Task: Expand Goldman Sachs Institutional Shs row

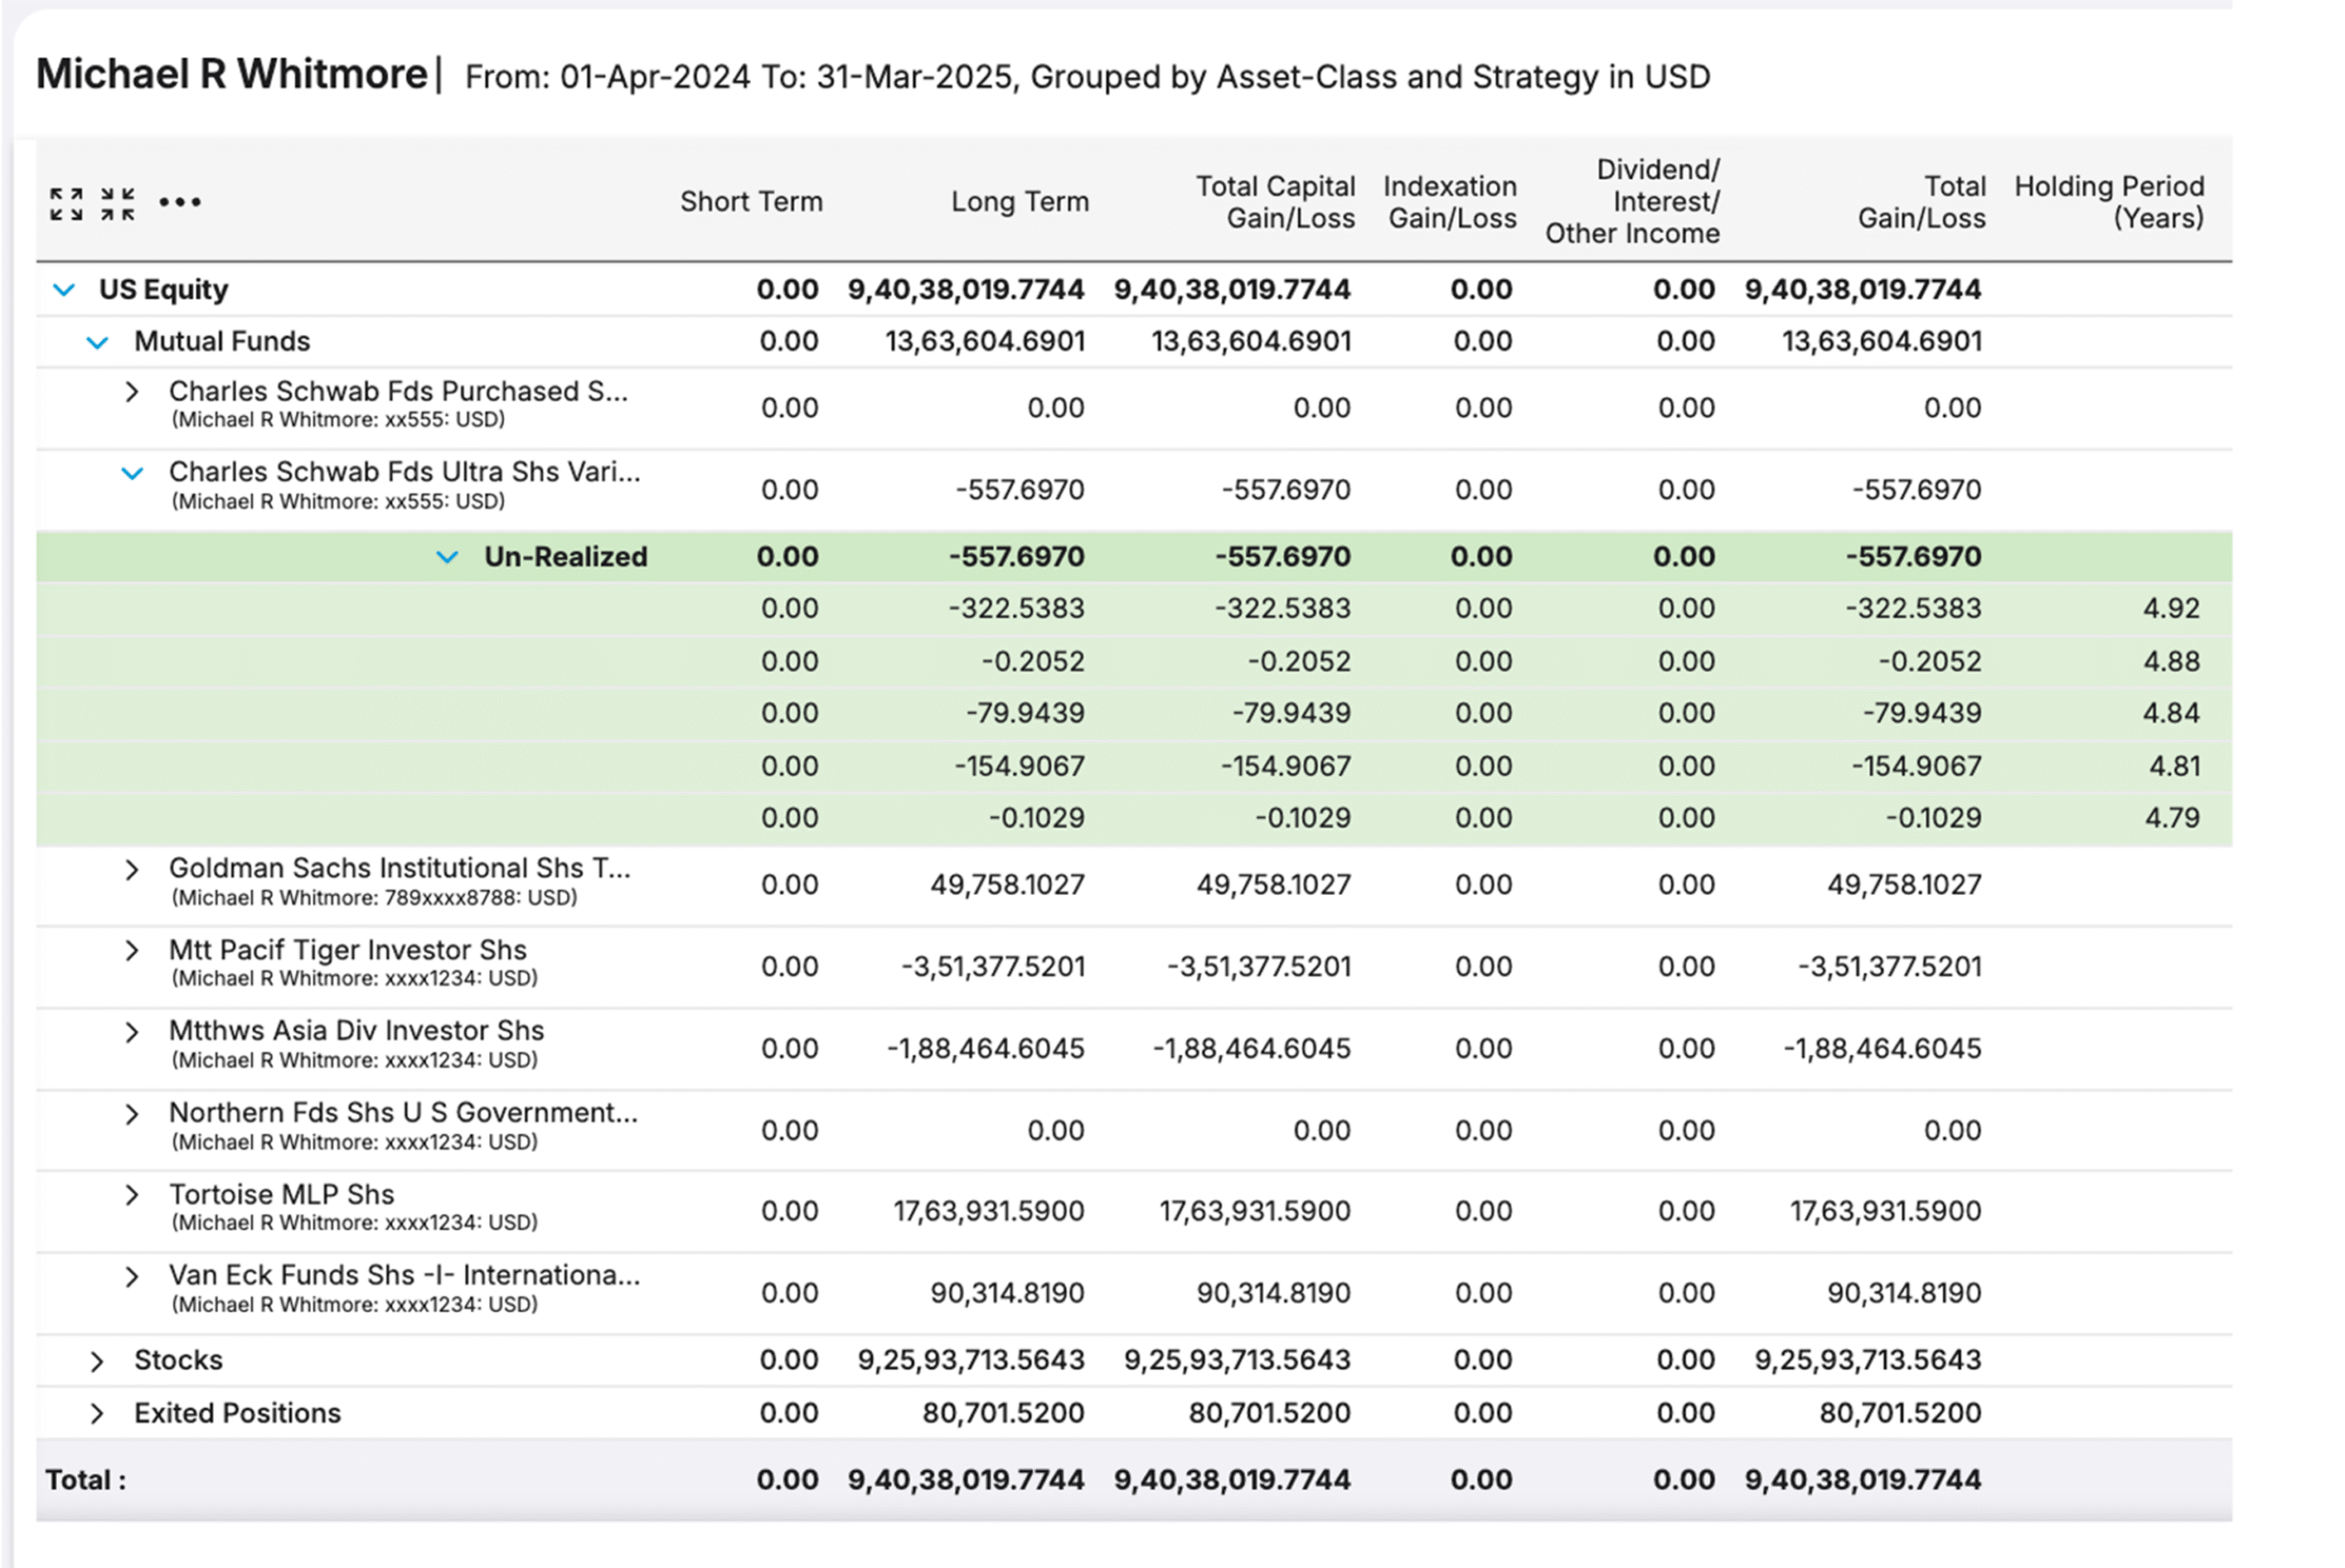Action: 134,869
